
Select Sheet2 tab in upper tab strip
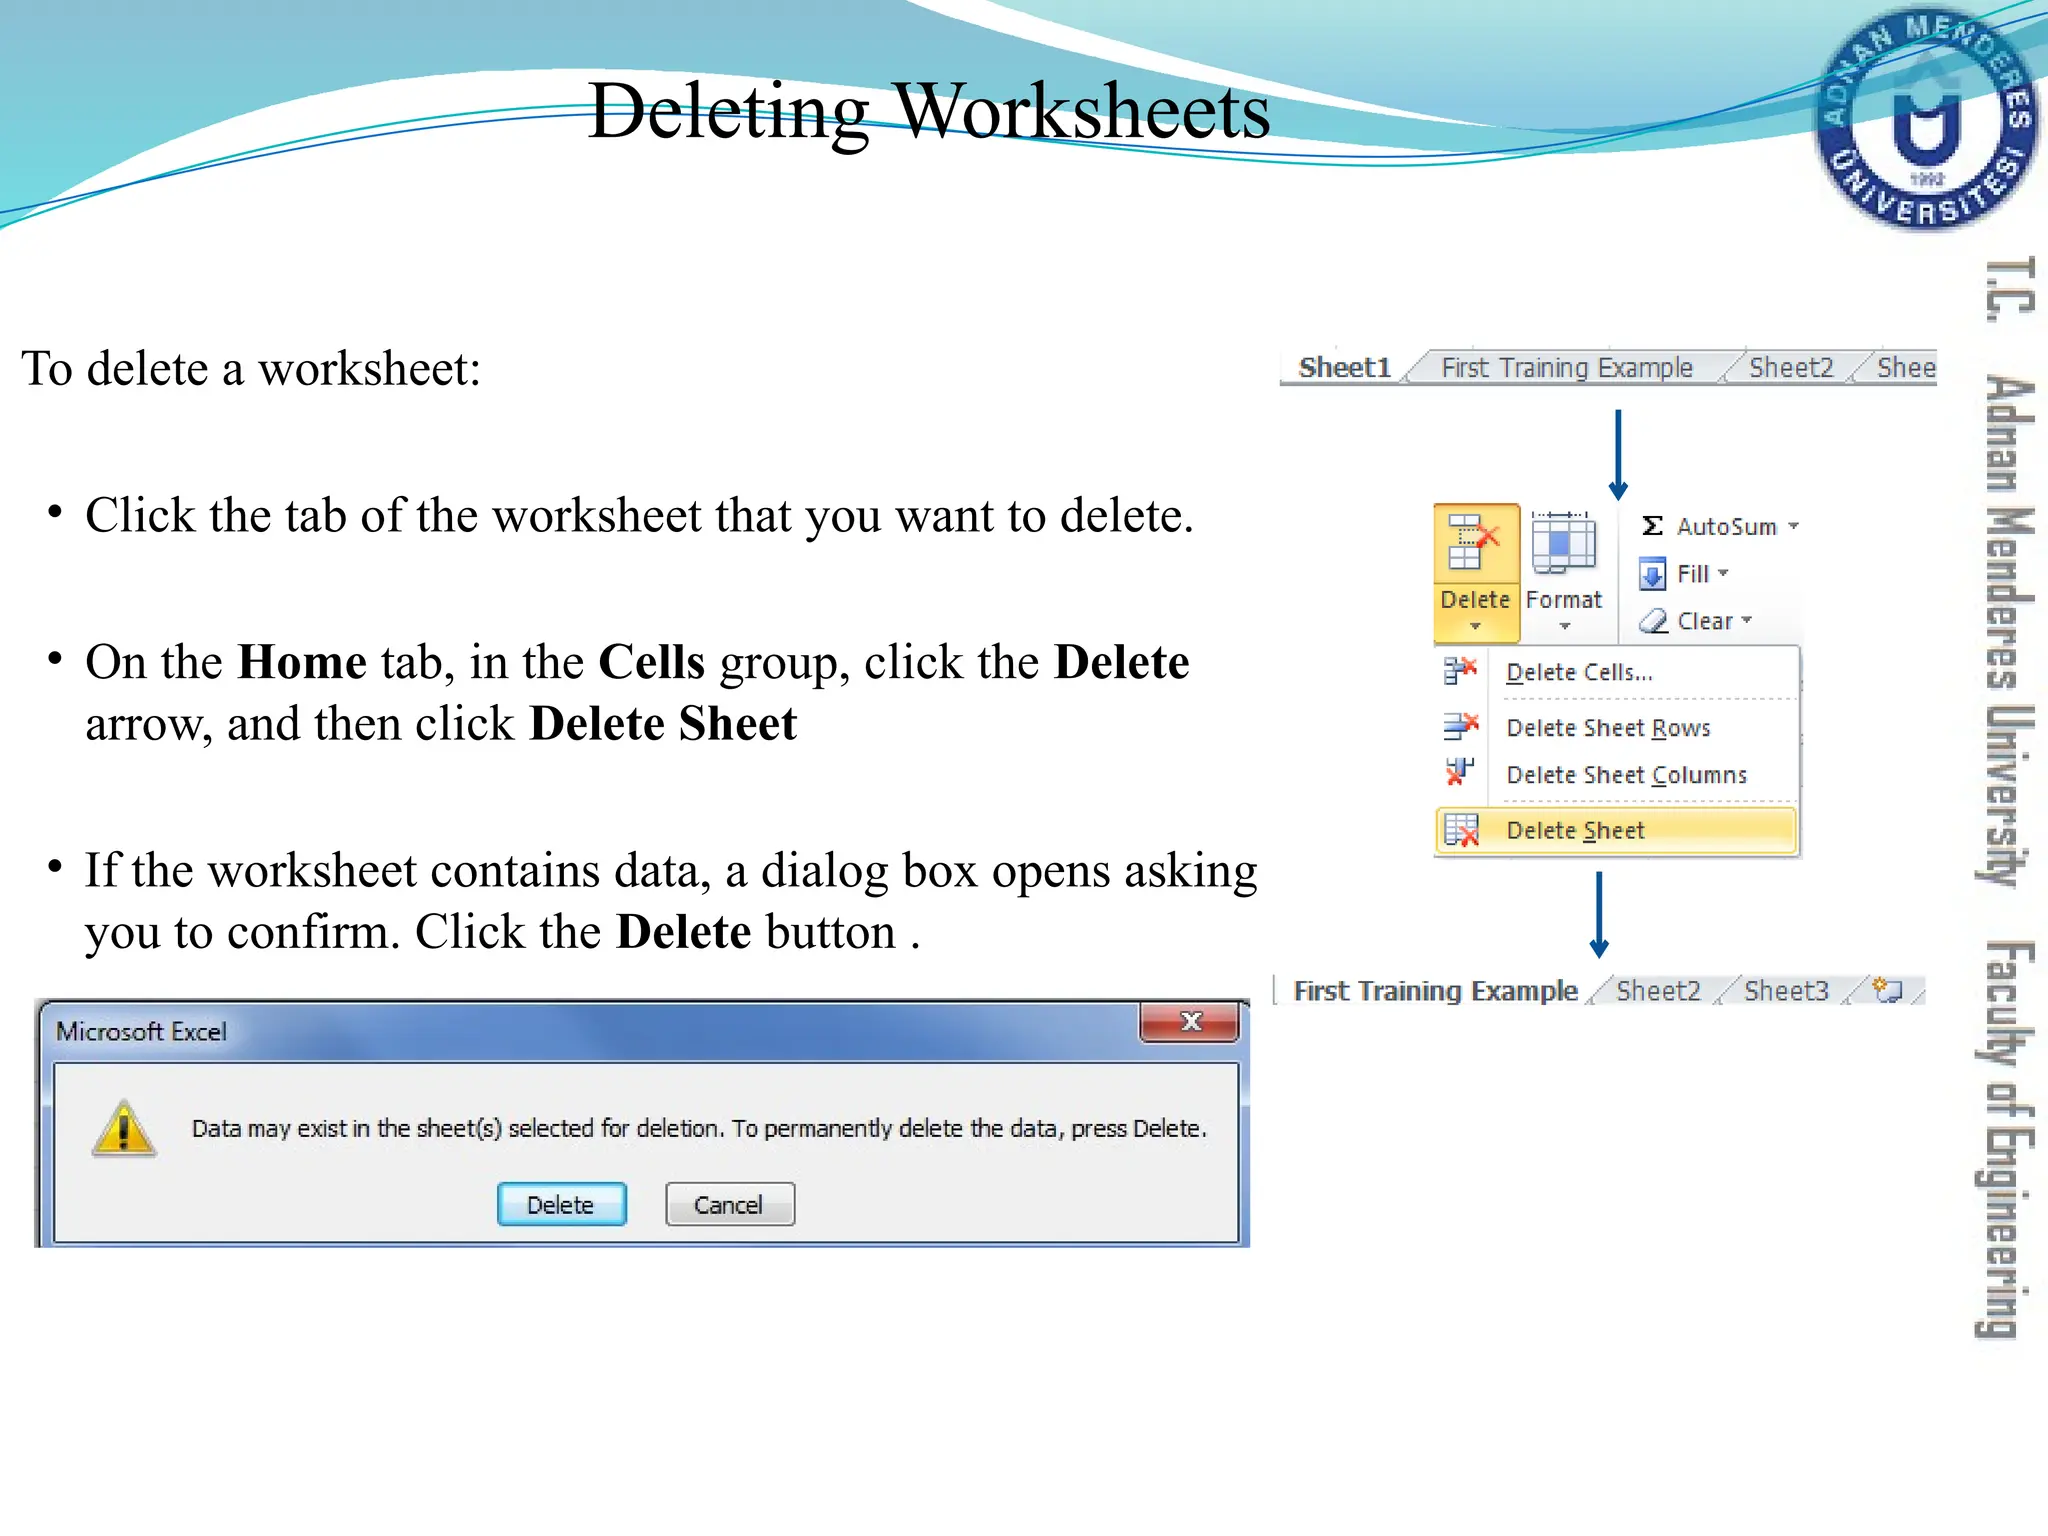[x=1791, y=368]
